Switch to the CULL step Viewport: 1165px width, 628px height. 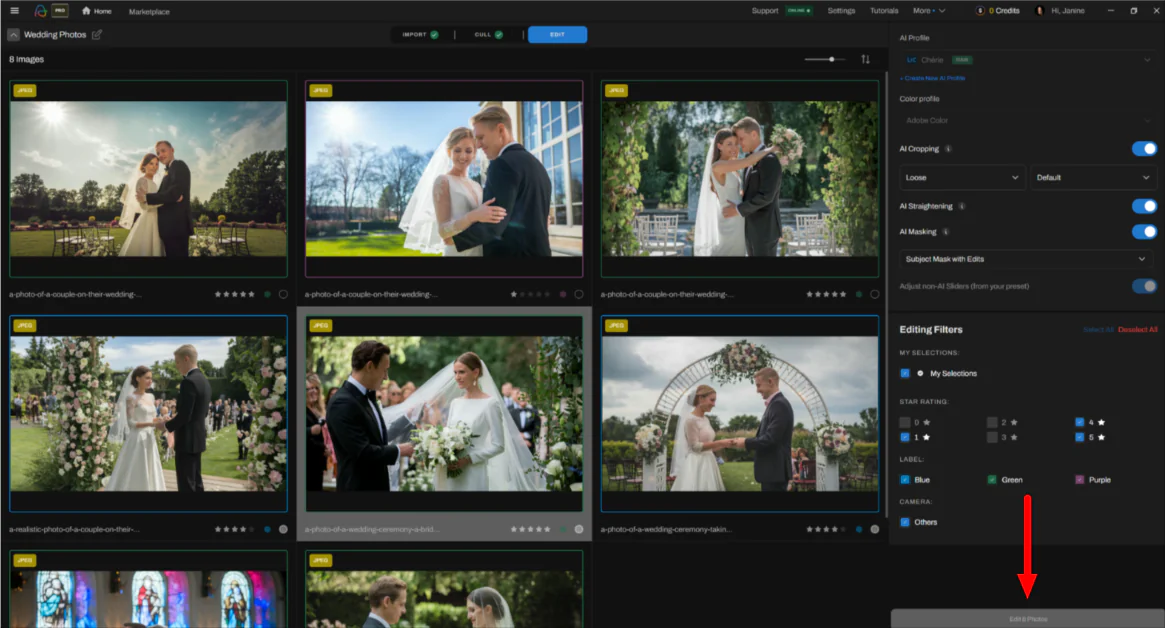tap(488, 35)
